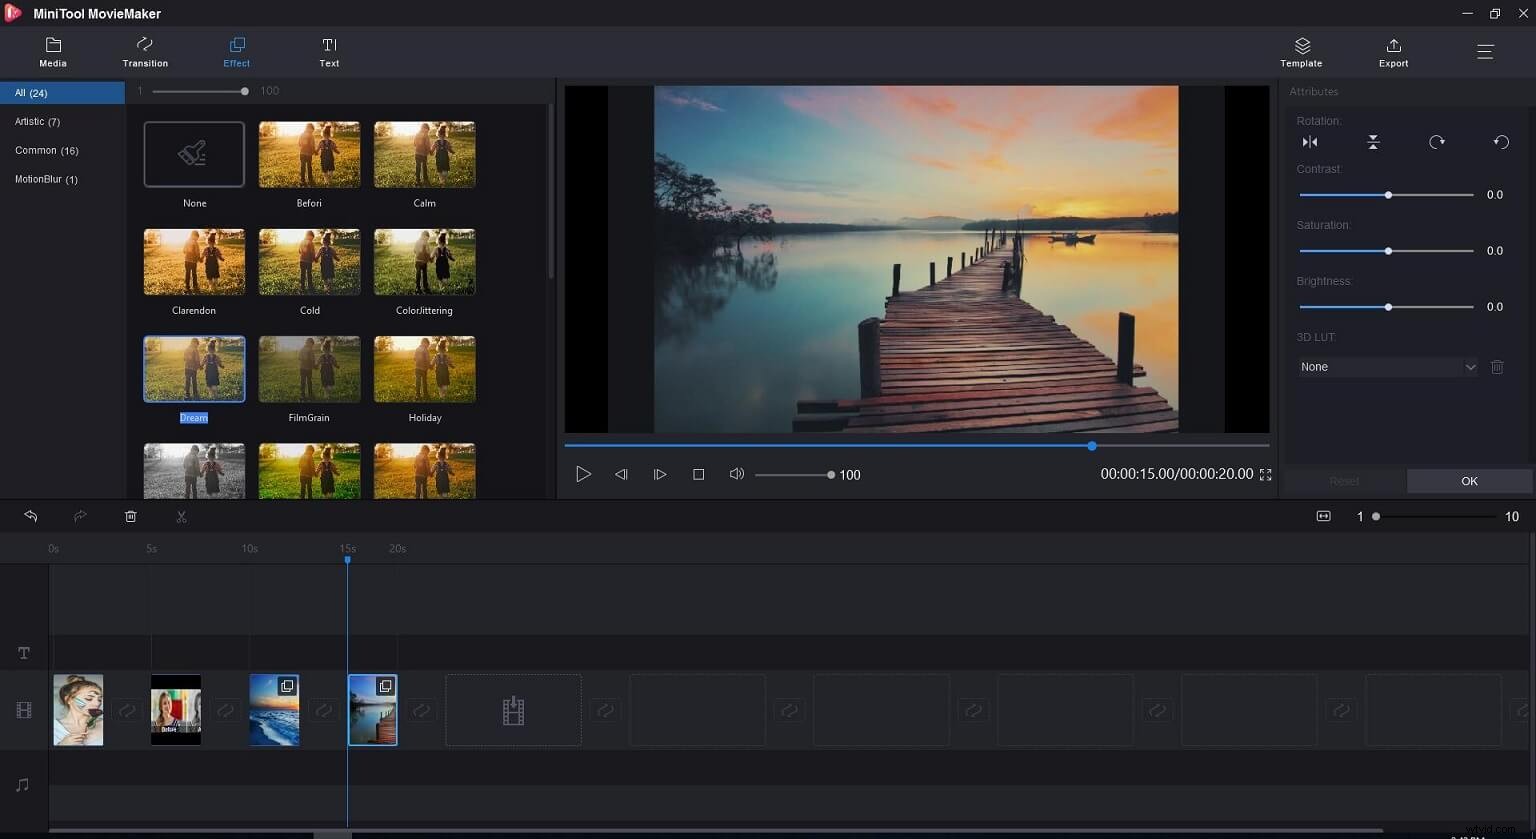Open the Export panel
1536x839 pixels.
tap(1393, 51)
